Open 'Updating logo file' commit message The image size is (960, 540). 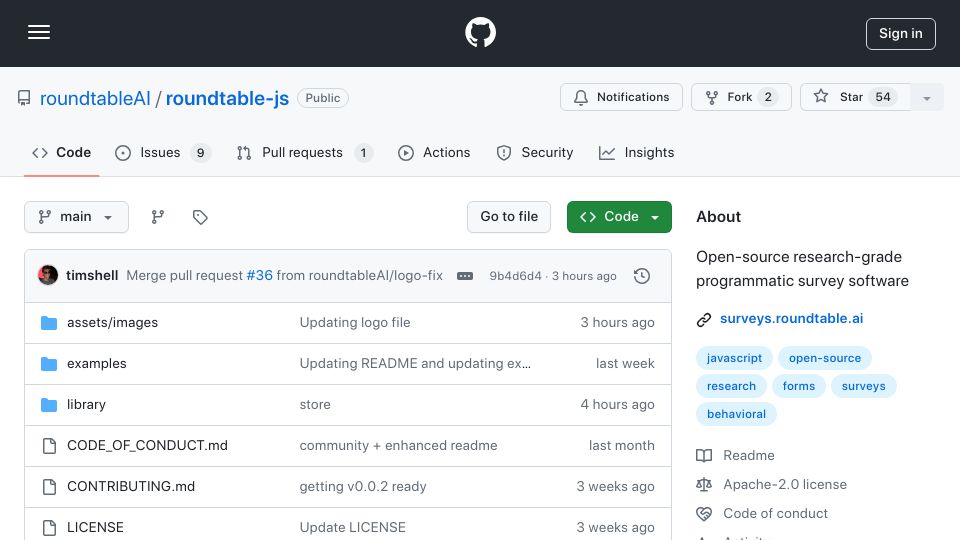[x=354, y=323]
